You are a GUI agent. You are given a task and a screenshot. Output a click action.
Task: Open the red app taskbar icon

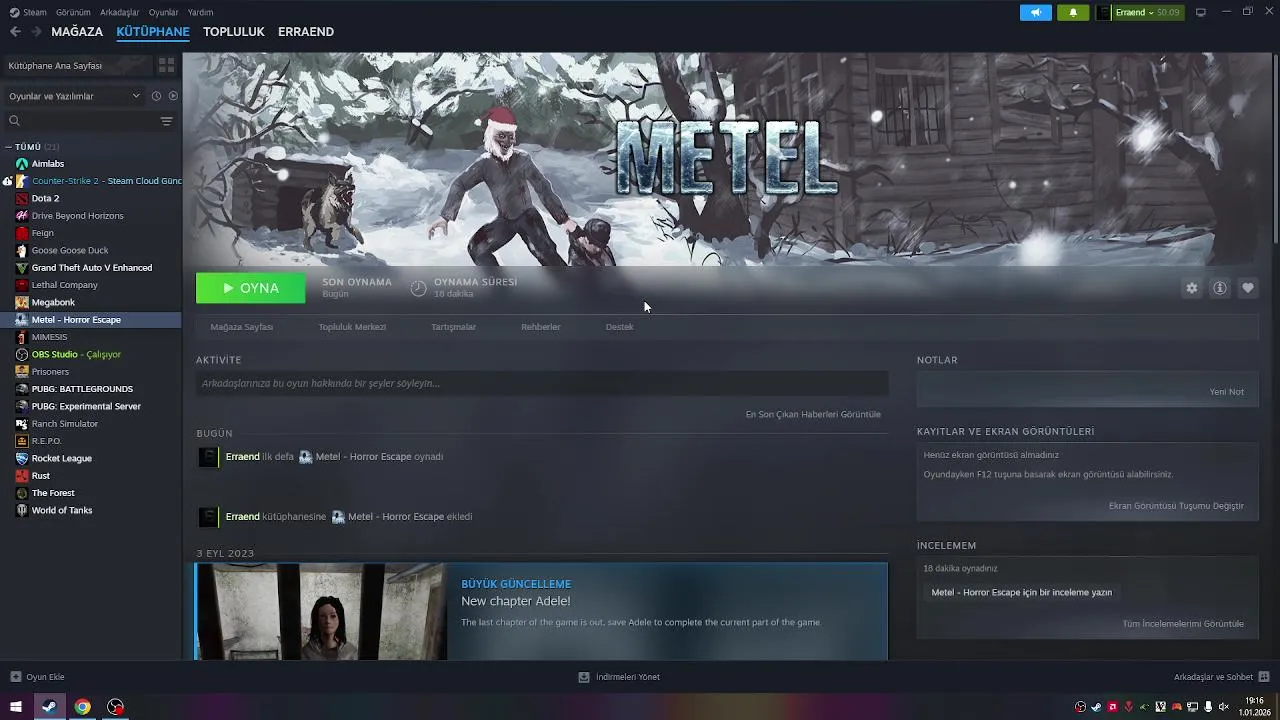116,707
